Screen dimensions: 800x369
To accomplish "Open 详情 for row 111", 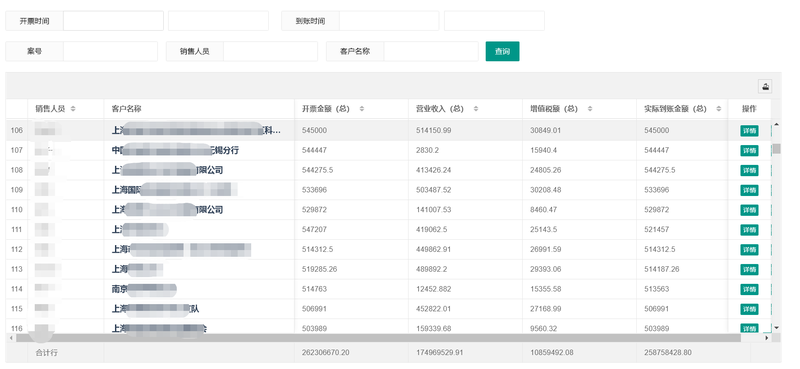I will 749,230.
